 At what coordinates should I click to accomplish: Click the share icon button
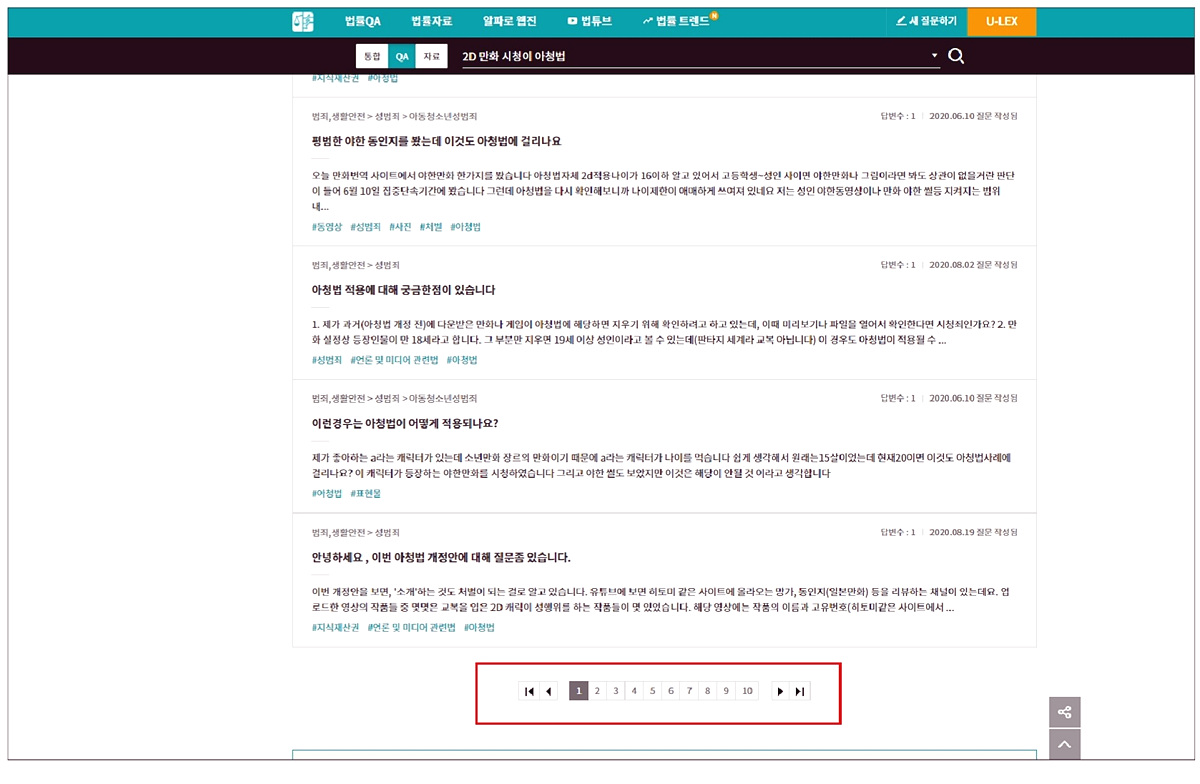[x=1064, y=712]
